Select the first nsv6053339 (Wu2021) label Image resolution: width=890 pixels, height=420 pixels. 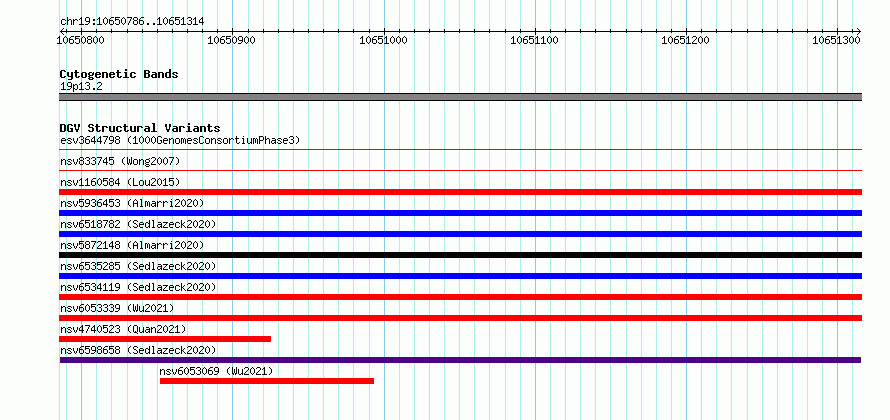point(117,308)
